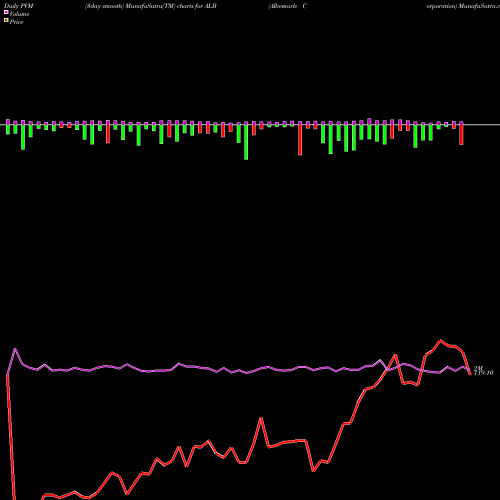Click the red-green Price legend swatch
500x500 pixels.
click(x=6, y=21)
